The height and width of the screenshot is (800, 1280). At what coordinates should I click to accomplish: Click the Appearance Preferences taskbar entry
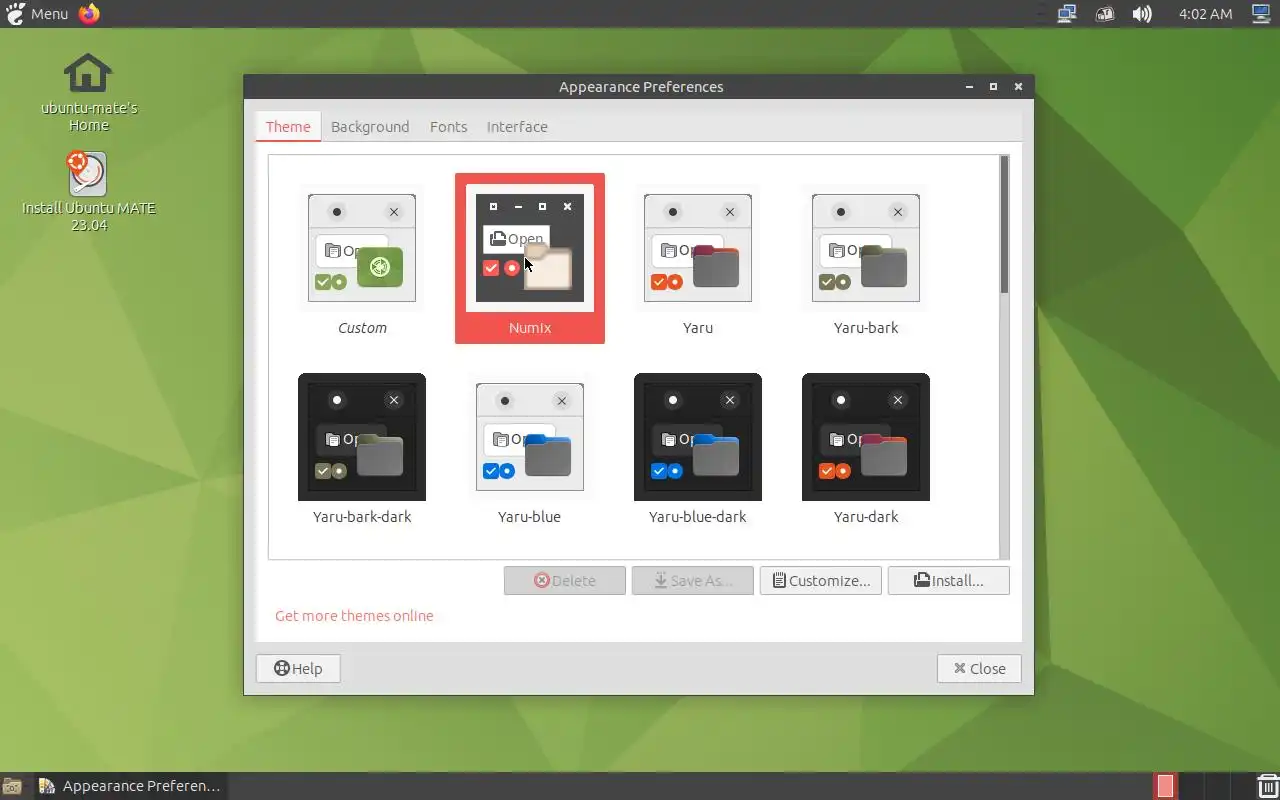[129, 786]
